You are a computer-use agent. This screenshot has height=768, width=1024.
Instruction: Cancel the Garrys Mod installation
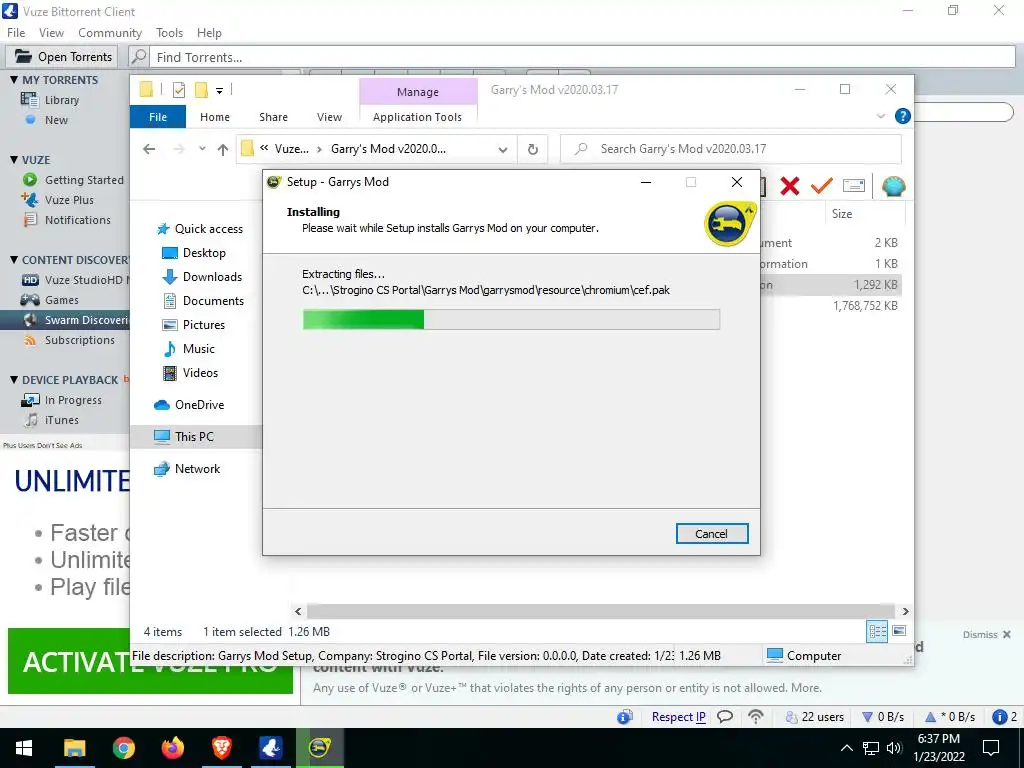click(711, 534)
